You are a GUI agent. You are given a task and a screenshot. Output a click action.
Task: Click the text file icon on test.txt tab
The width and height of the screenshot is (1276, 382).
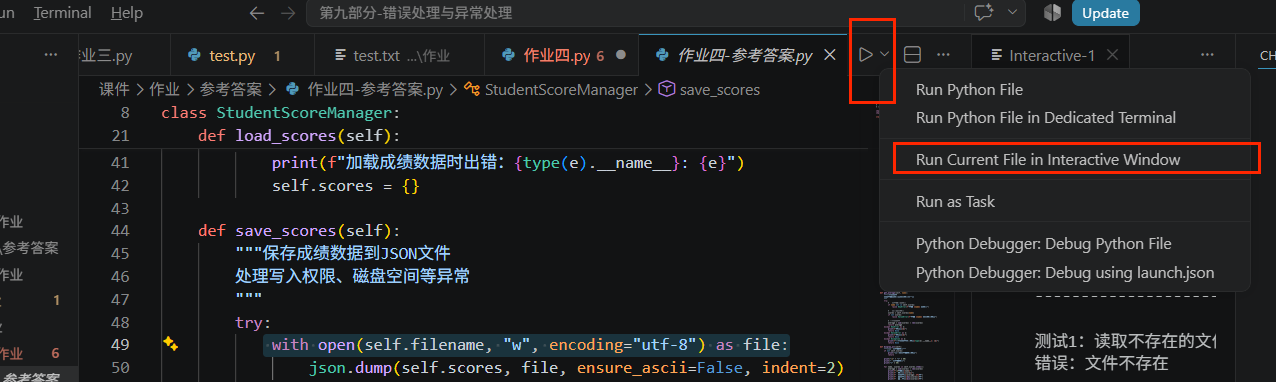tap(340, 55)
